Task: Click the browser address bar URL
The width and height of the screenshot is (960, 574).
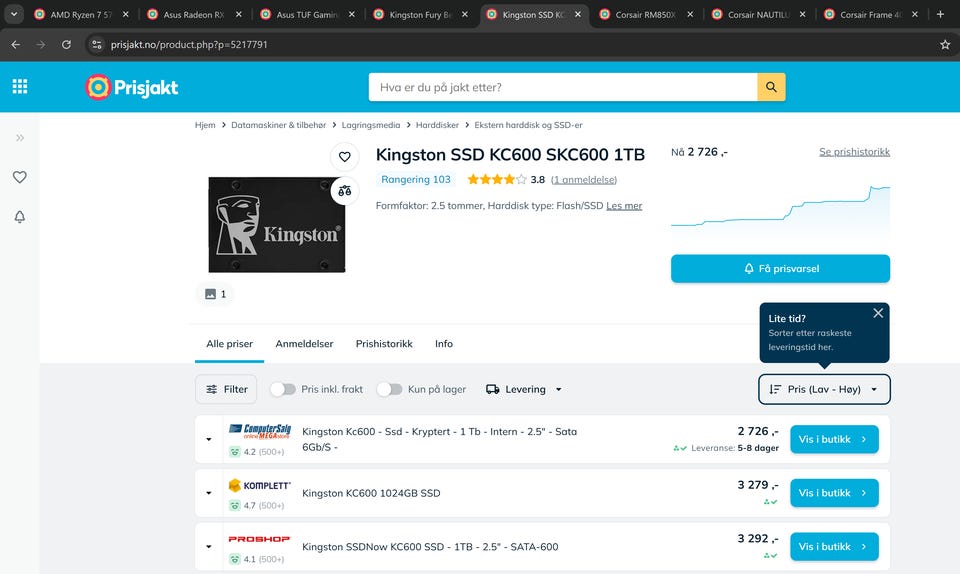Action: tap(189, 45)
